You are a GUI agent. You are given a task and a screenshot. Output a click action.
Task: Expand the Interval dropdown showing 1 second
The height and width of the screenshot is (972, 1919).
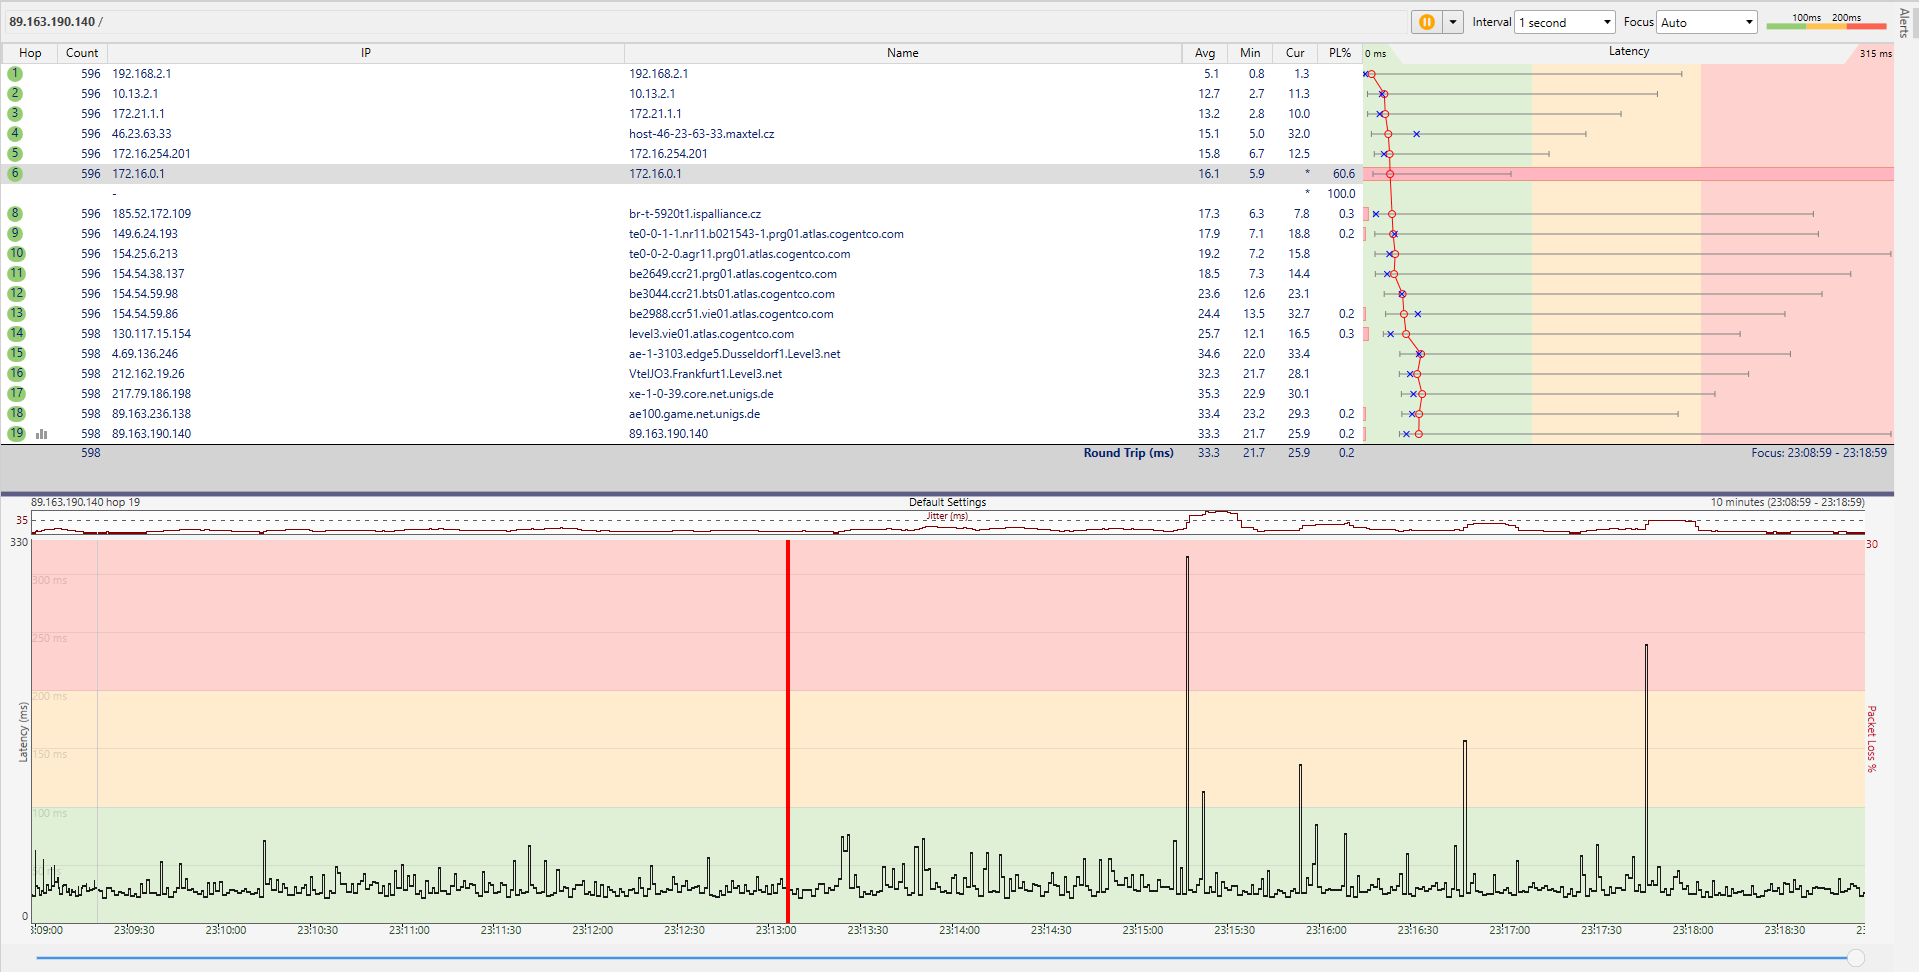1565,22
